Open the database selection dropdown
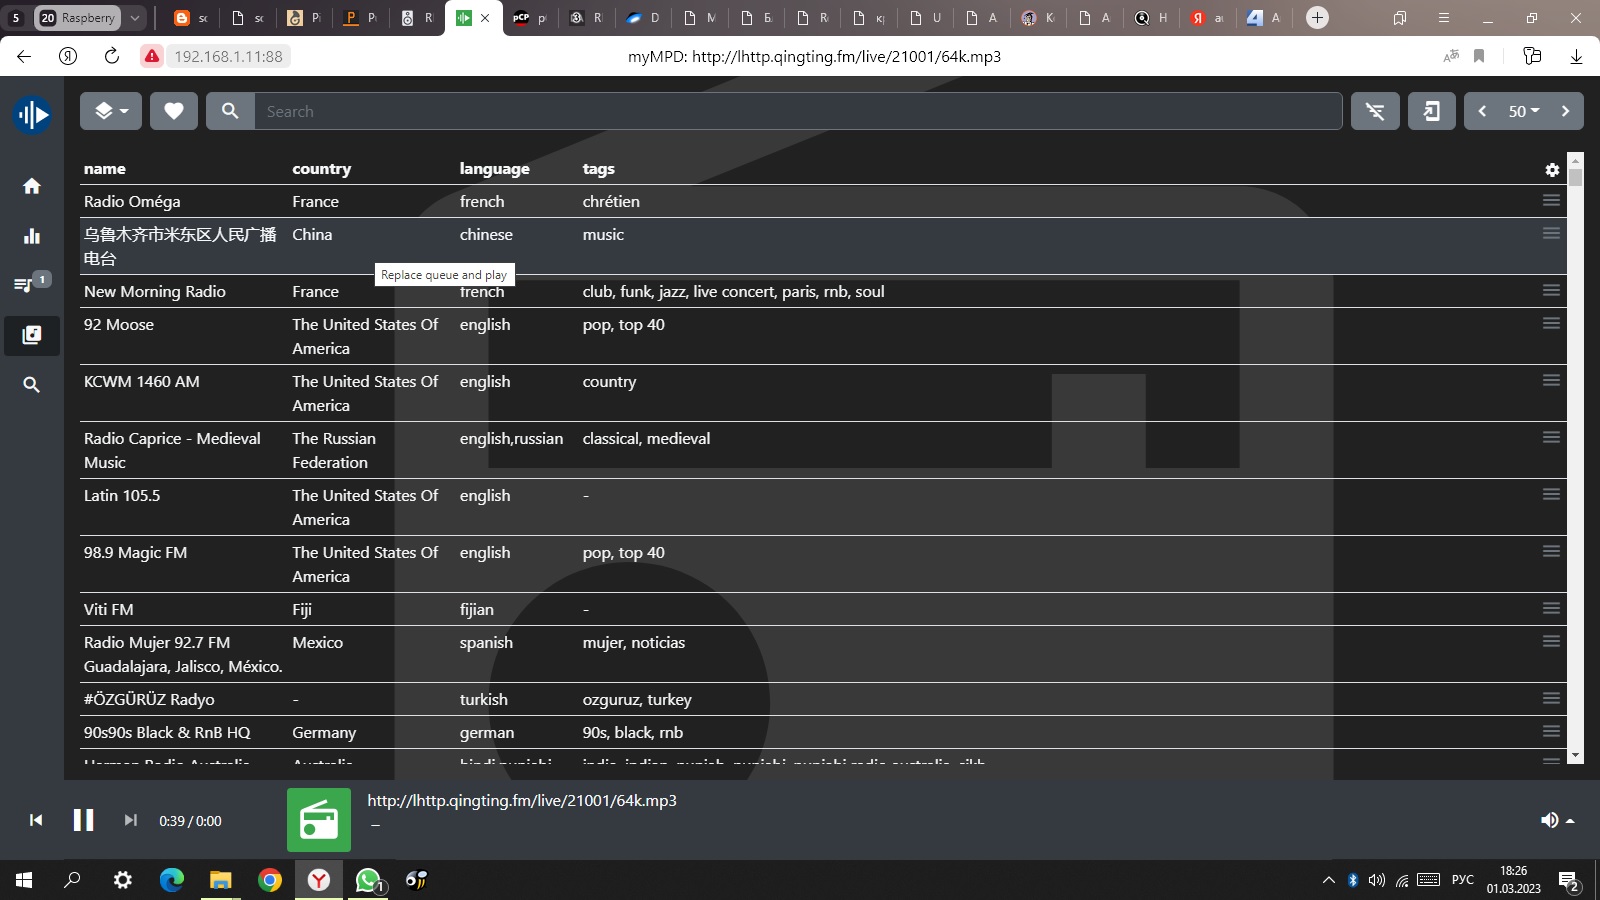 [111, 111]
